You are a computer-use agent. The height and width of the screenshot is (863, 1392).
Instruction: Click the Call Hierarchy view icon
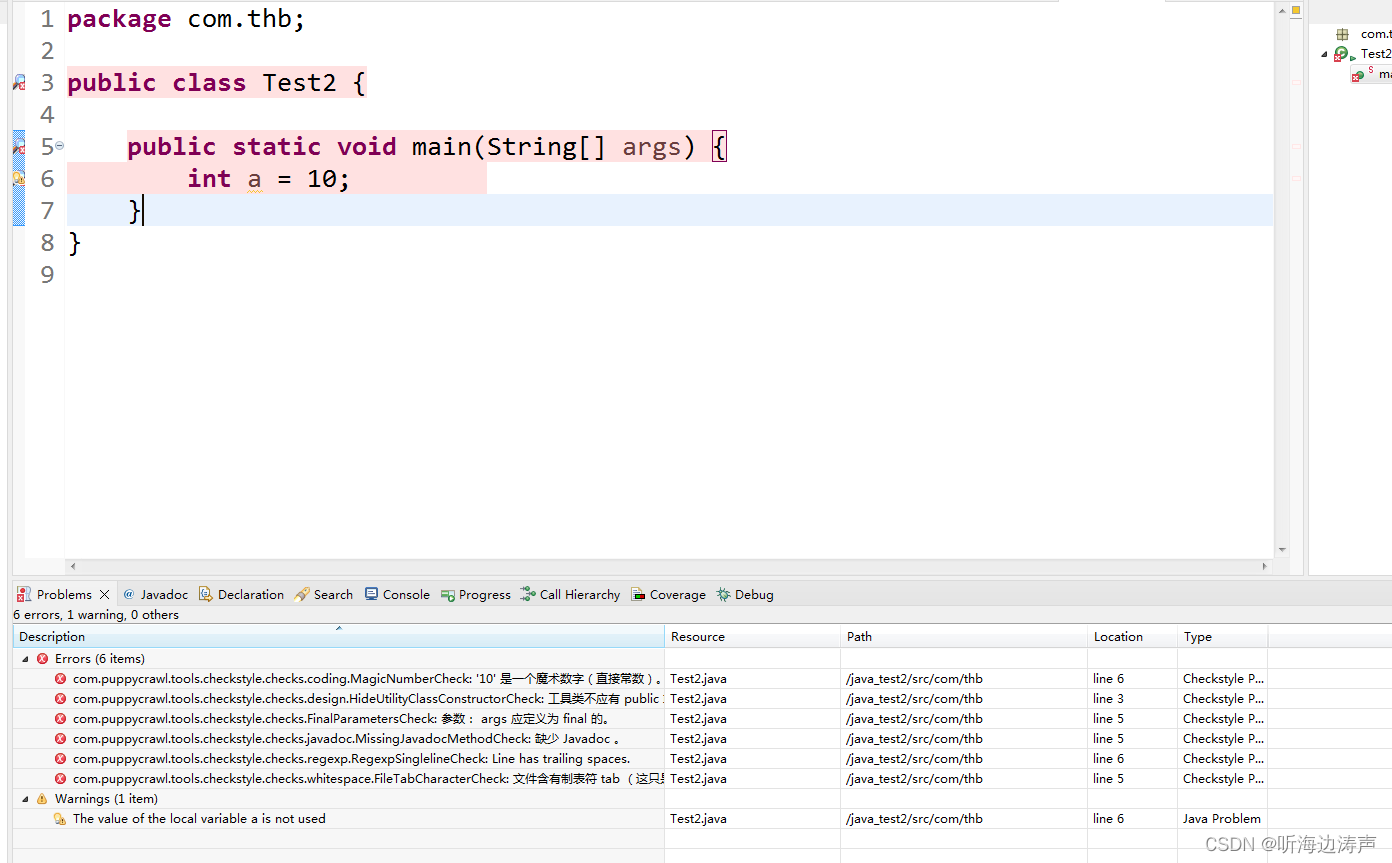570,594
